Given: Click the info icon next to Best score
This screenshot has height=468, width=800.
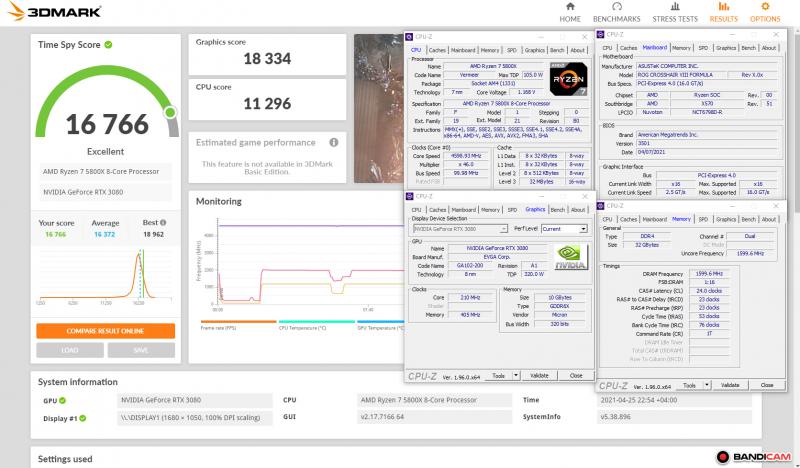Looking at the screenshot, I should (163, 223).
